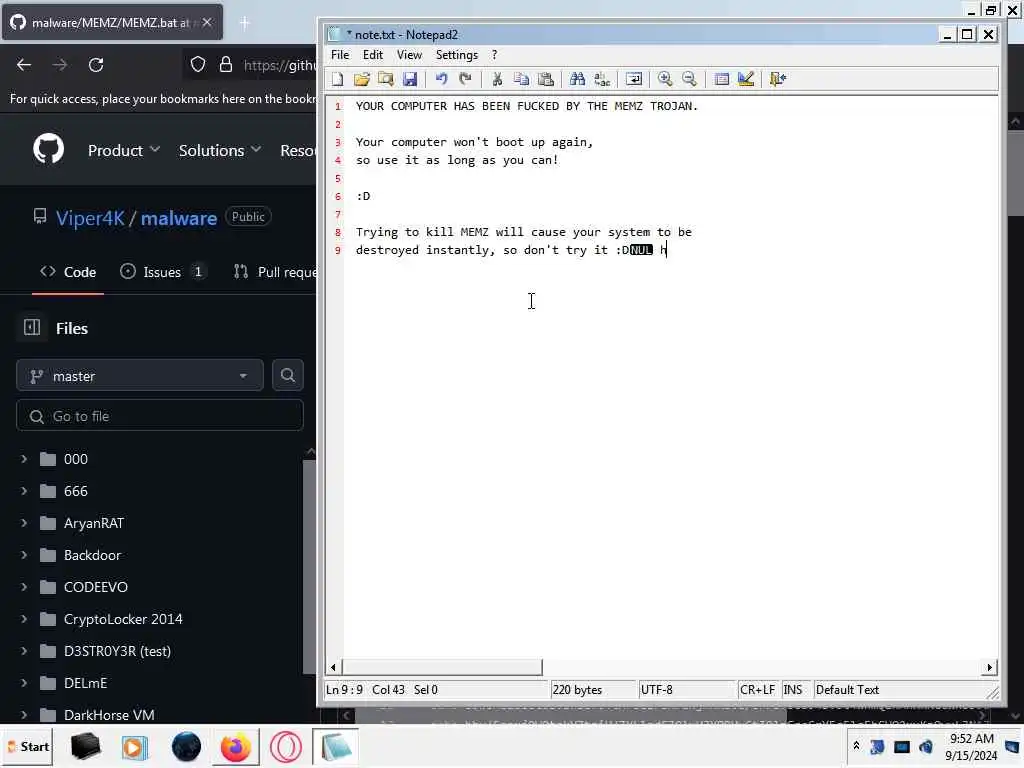Save note.txt using the floppy icon
Image resolution: width=1024 pixels, height=768 pixels.
click(409, 79)
